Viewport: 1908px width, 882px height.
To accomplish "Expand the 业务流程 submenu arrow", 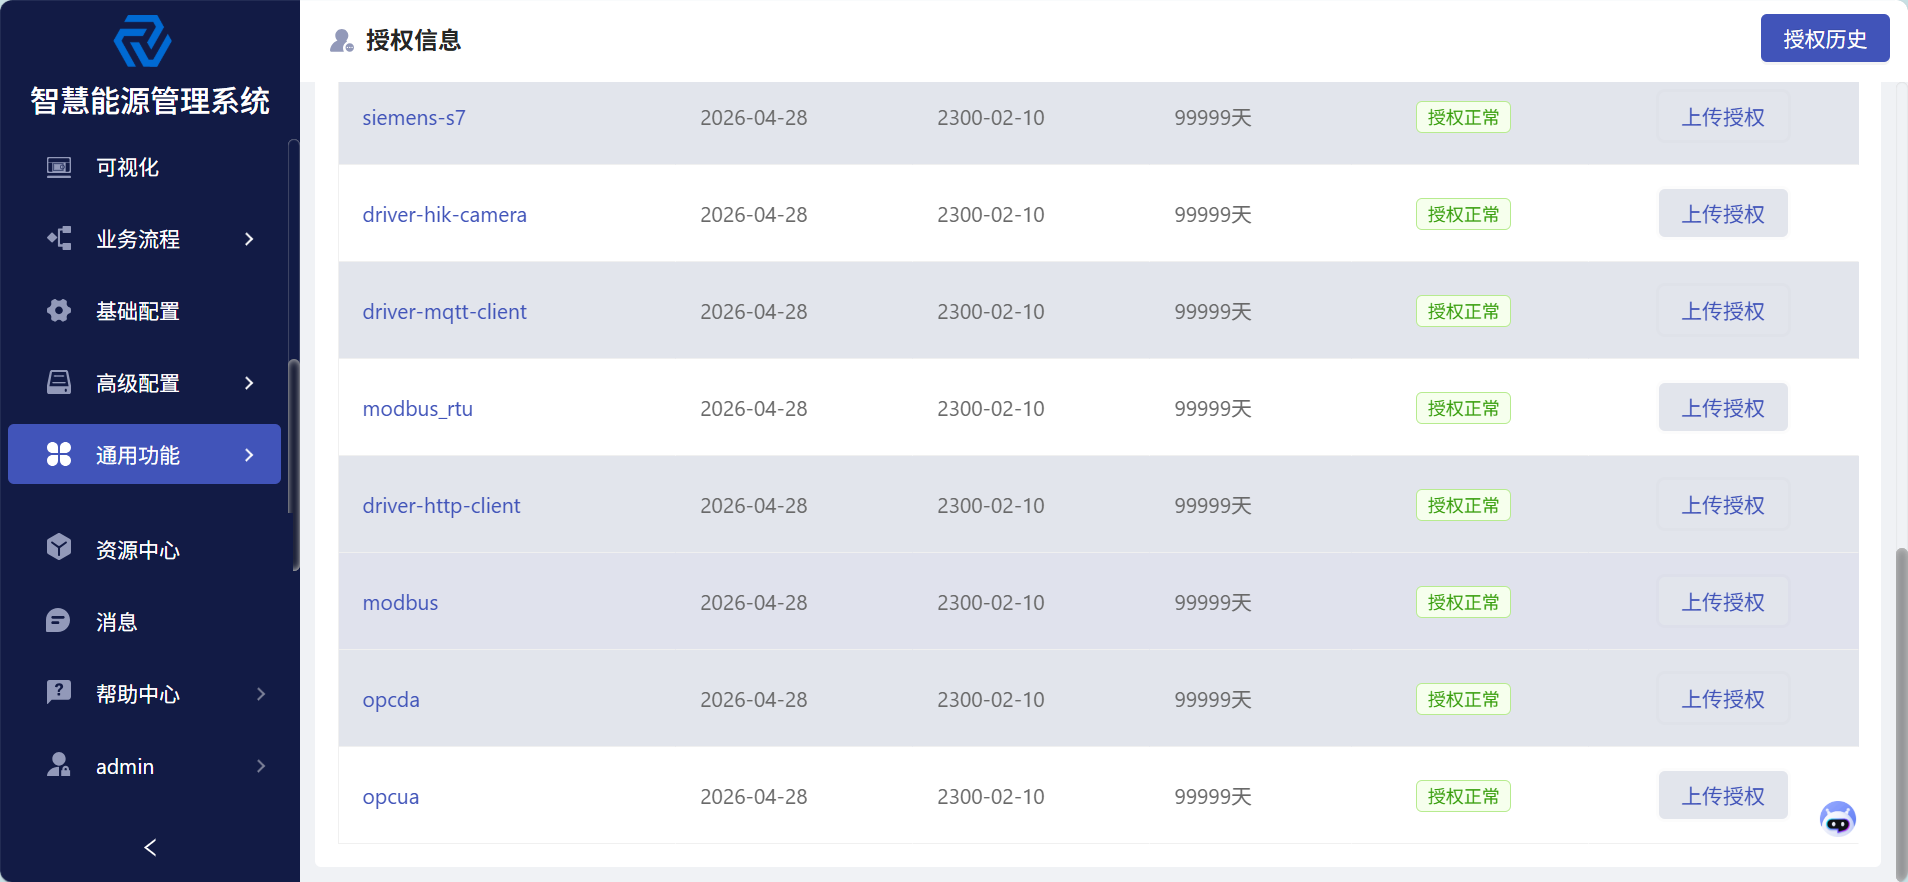I will click(x=249, y=239).
